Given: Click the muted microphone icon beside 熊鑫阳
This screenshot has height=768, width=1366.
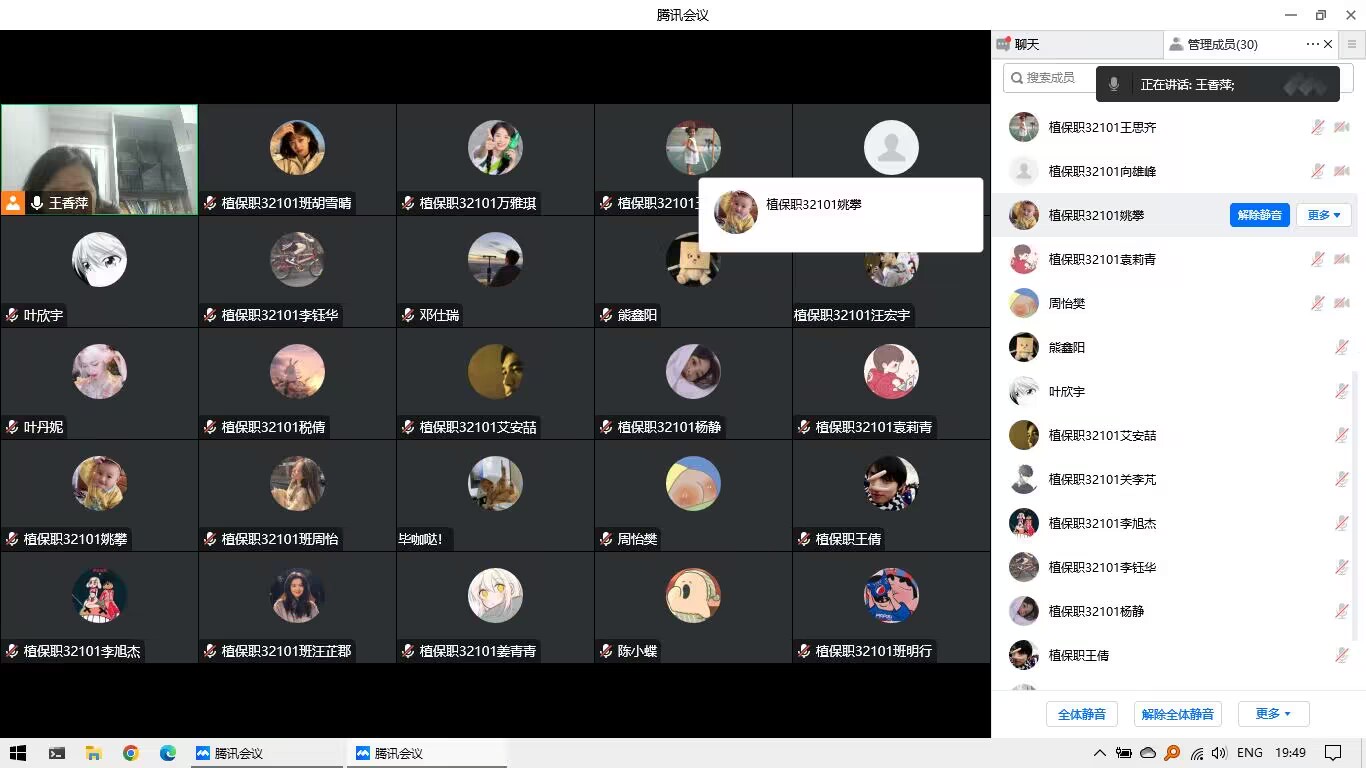Looking at the screenshot, I should coord(1341,347).
